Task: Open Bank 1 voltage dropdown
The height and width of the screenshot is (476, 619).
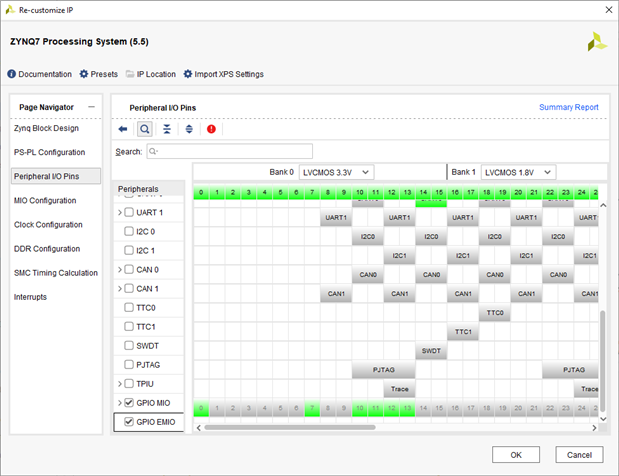Action: pyautogui.click(x=518, y=172)
